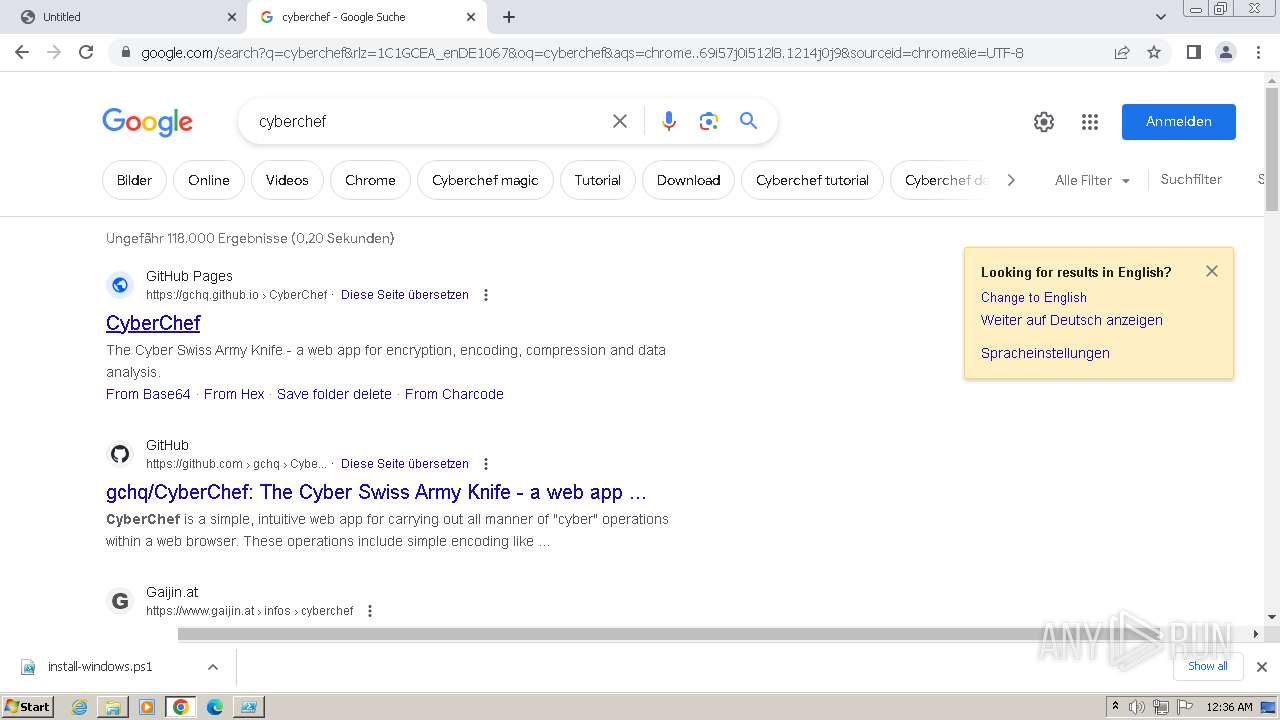Switch to the Untitled tab
The image size is (1280, 720).
tap(123, 17)
